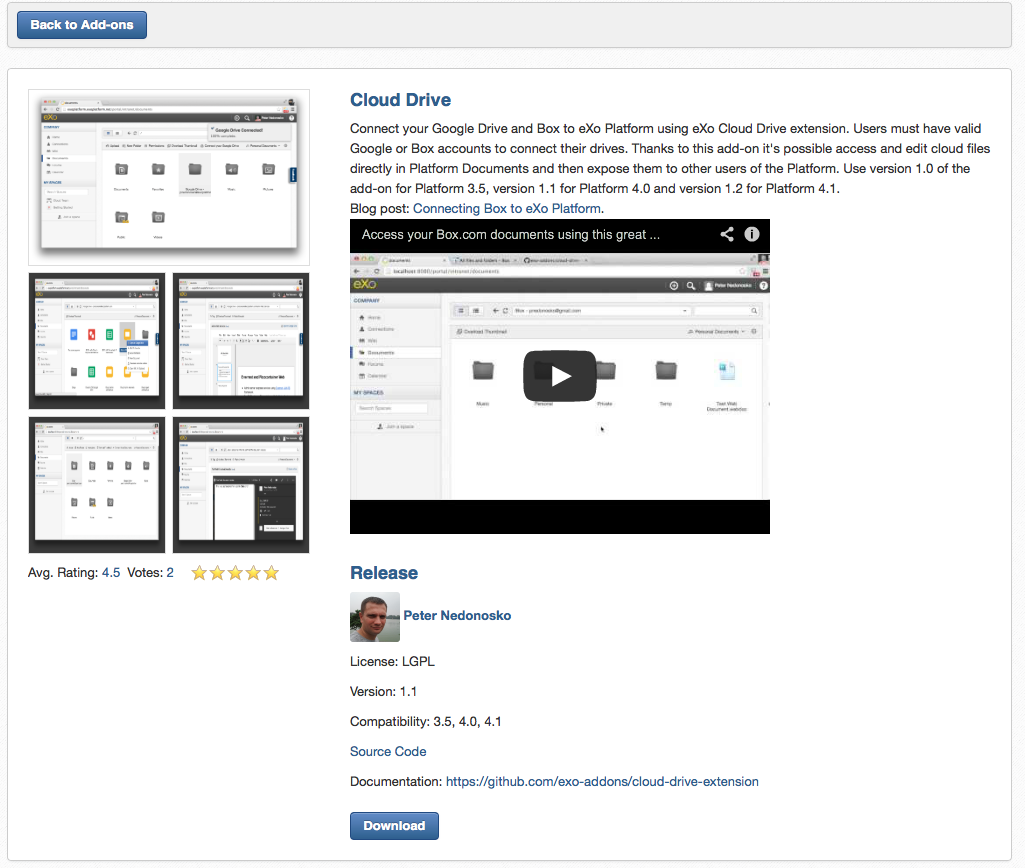Viewport: 1025px width, 868px height.
Task: Open the video share icon
Action: [x=727, y=234]
